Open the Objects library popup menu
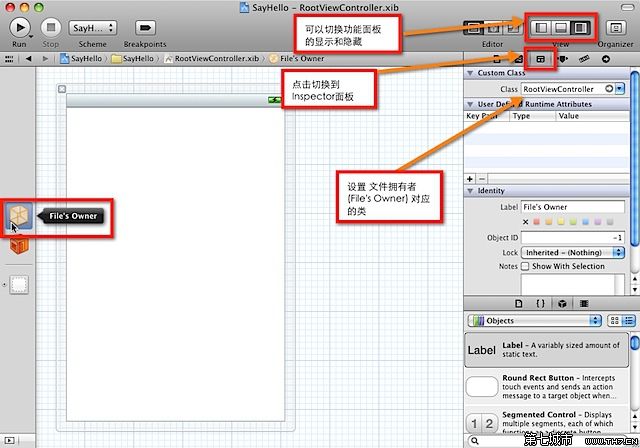This screenshot has width=640, height=448. pyautogui.click(x=535, y=320)
